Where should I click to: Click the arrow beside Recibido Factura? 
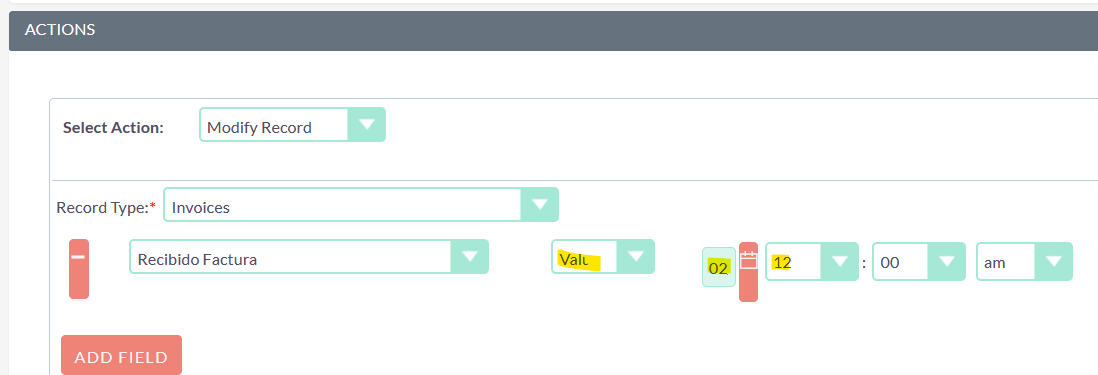coord(469,256)
